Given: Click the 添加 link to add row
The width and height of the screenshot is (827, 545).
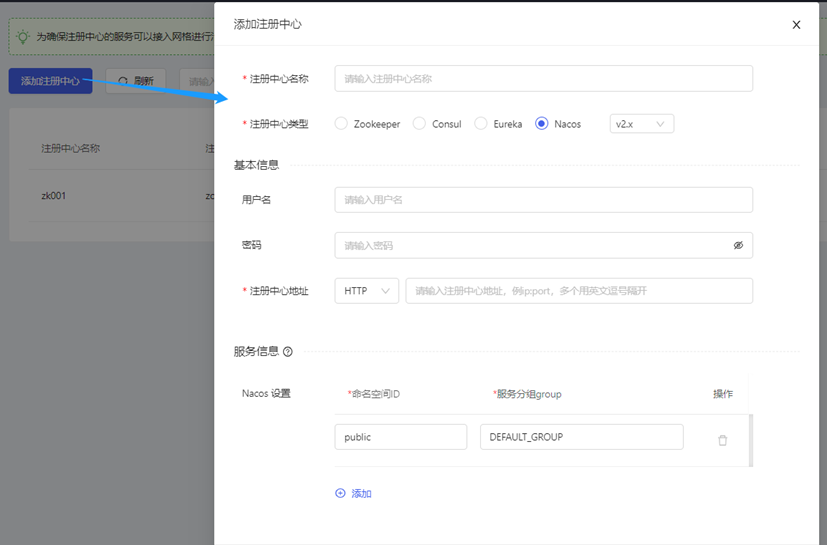Looking at the screenshot, I should (361, 493).
